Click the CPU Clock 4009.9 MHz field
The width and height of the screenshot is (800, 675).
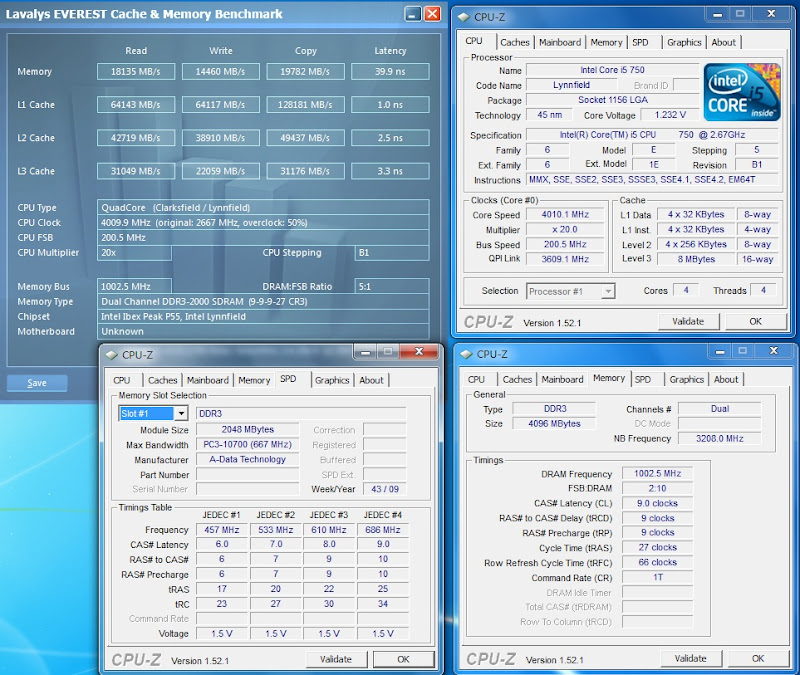263,222
